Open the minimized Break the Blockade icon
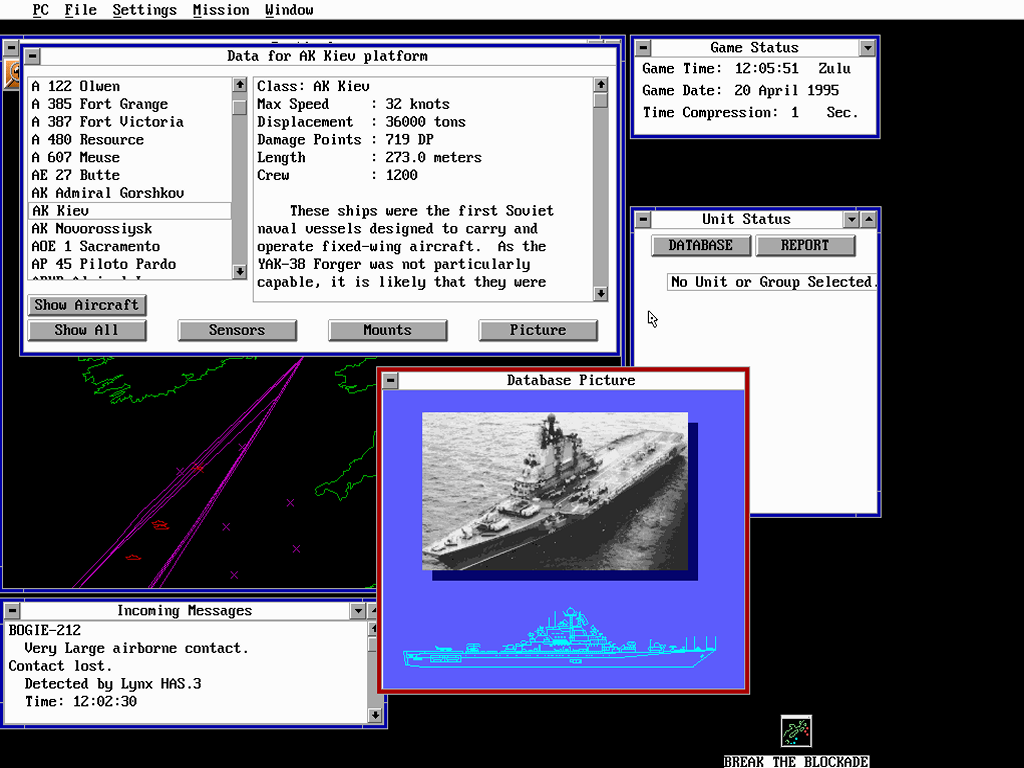 pos(796,731)
